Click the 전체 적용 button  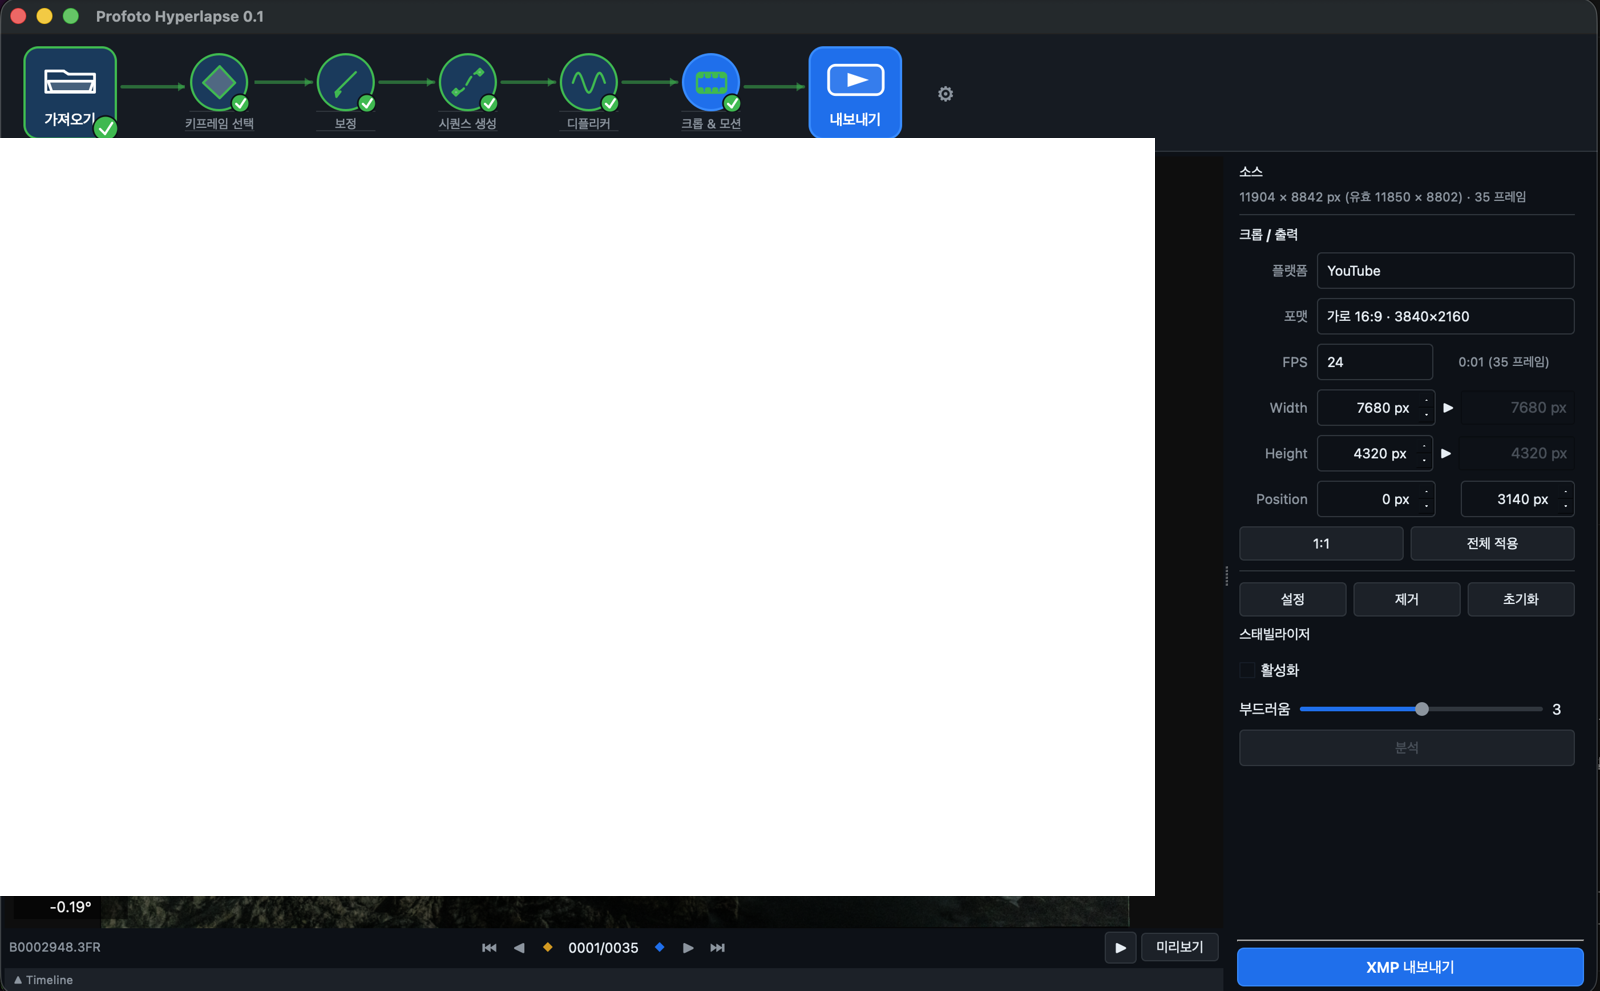1492,544
